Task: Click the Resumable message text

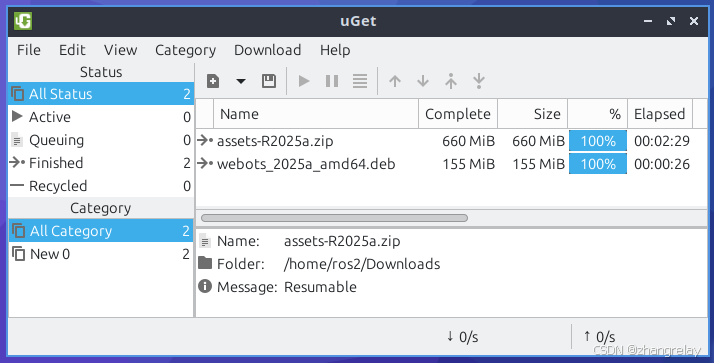Action: click(x=320, y=287)
